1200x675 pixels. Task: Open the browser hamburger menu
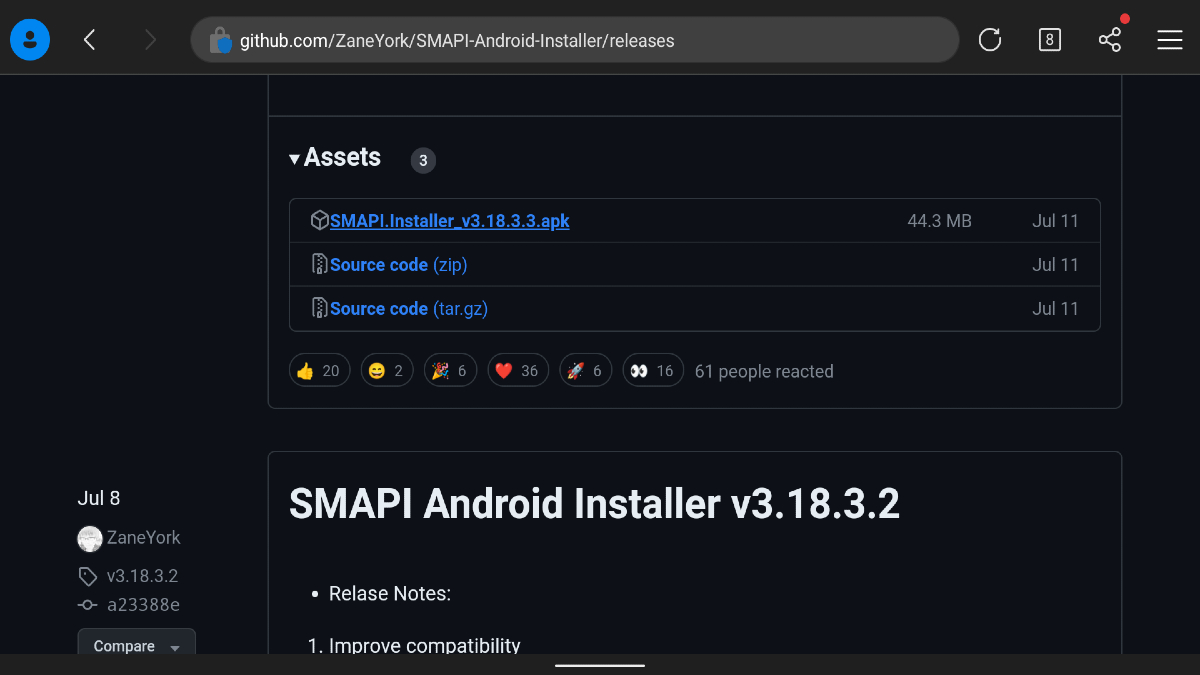tap(1169, 39)
